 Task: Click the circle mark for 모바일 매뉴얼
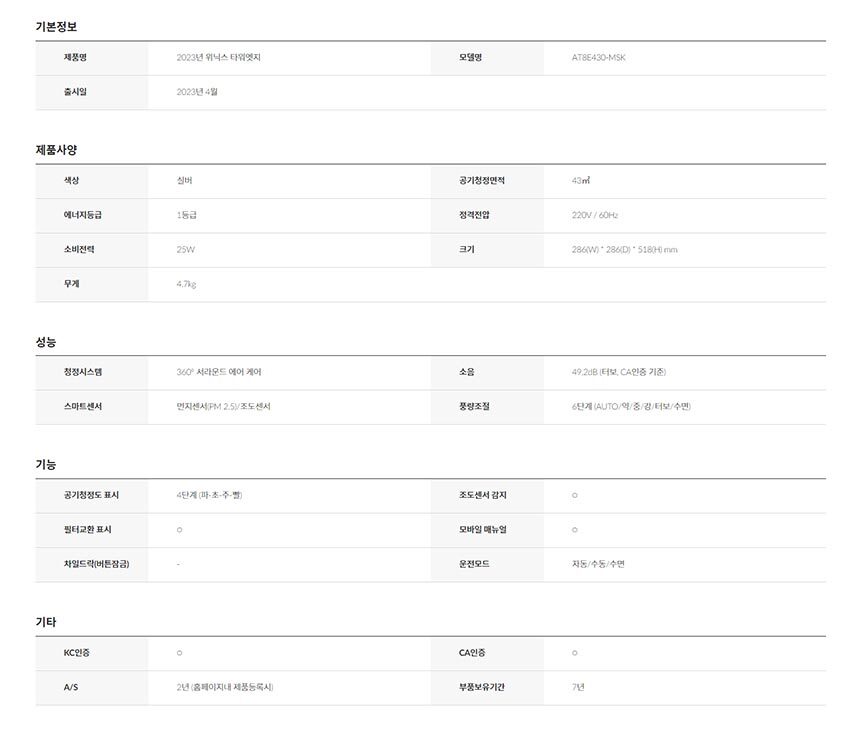(x=575, y=529)
